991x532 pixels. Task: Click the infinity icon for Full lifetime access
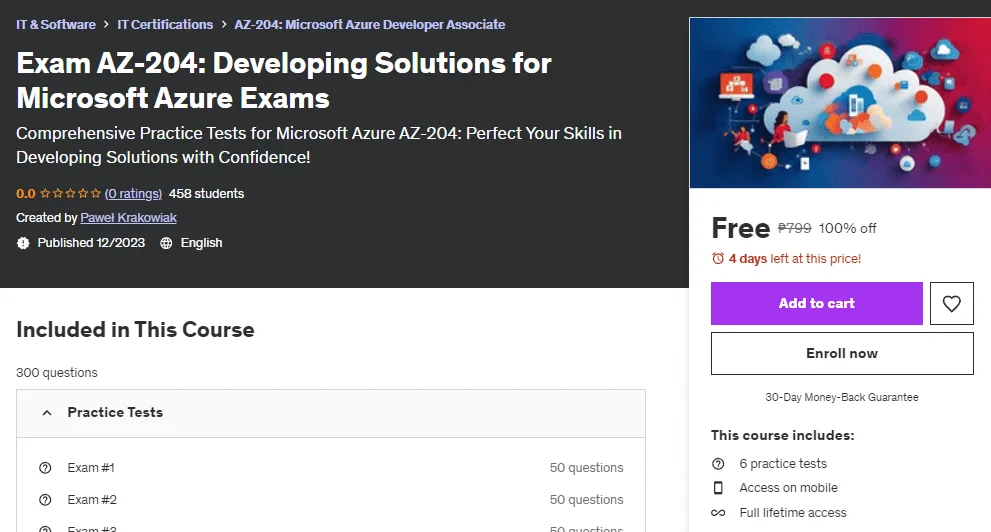point(718,512)
